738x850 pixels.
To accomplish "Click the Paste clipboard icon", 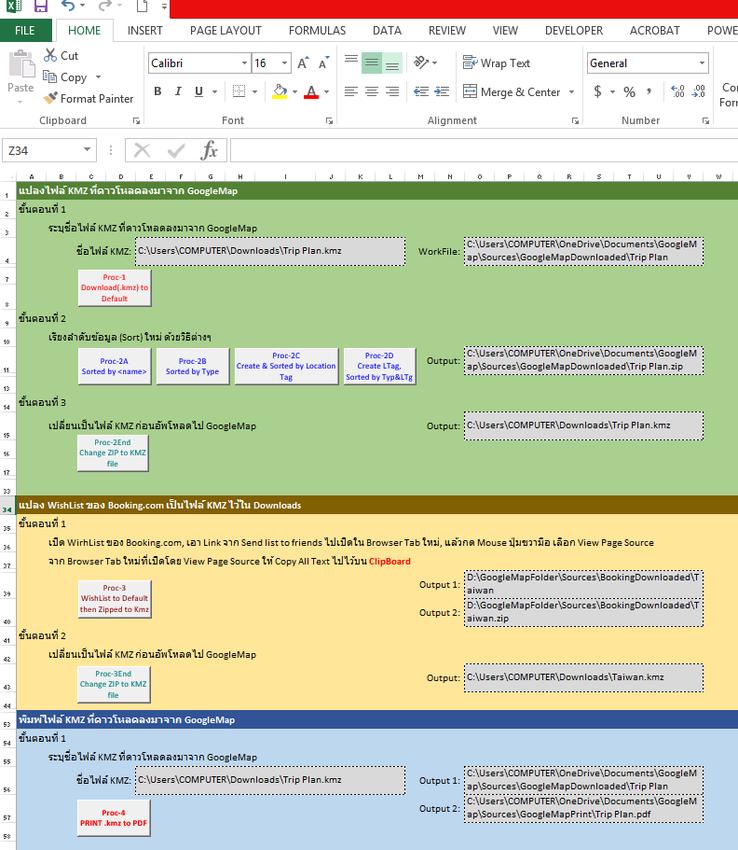I will [21, 65].
